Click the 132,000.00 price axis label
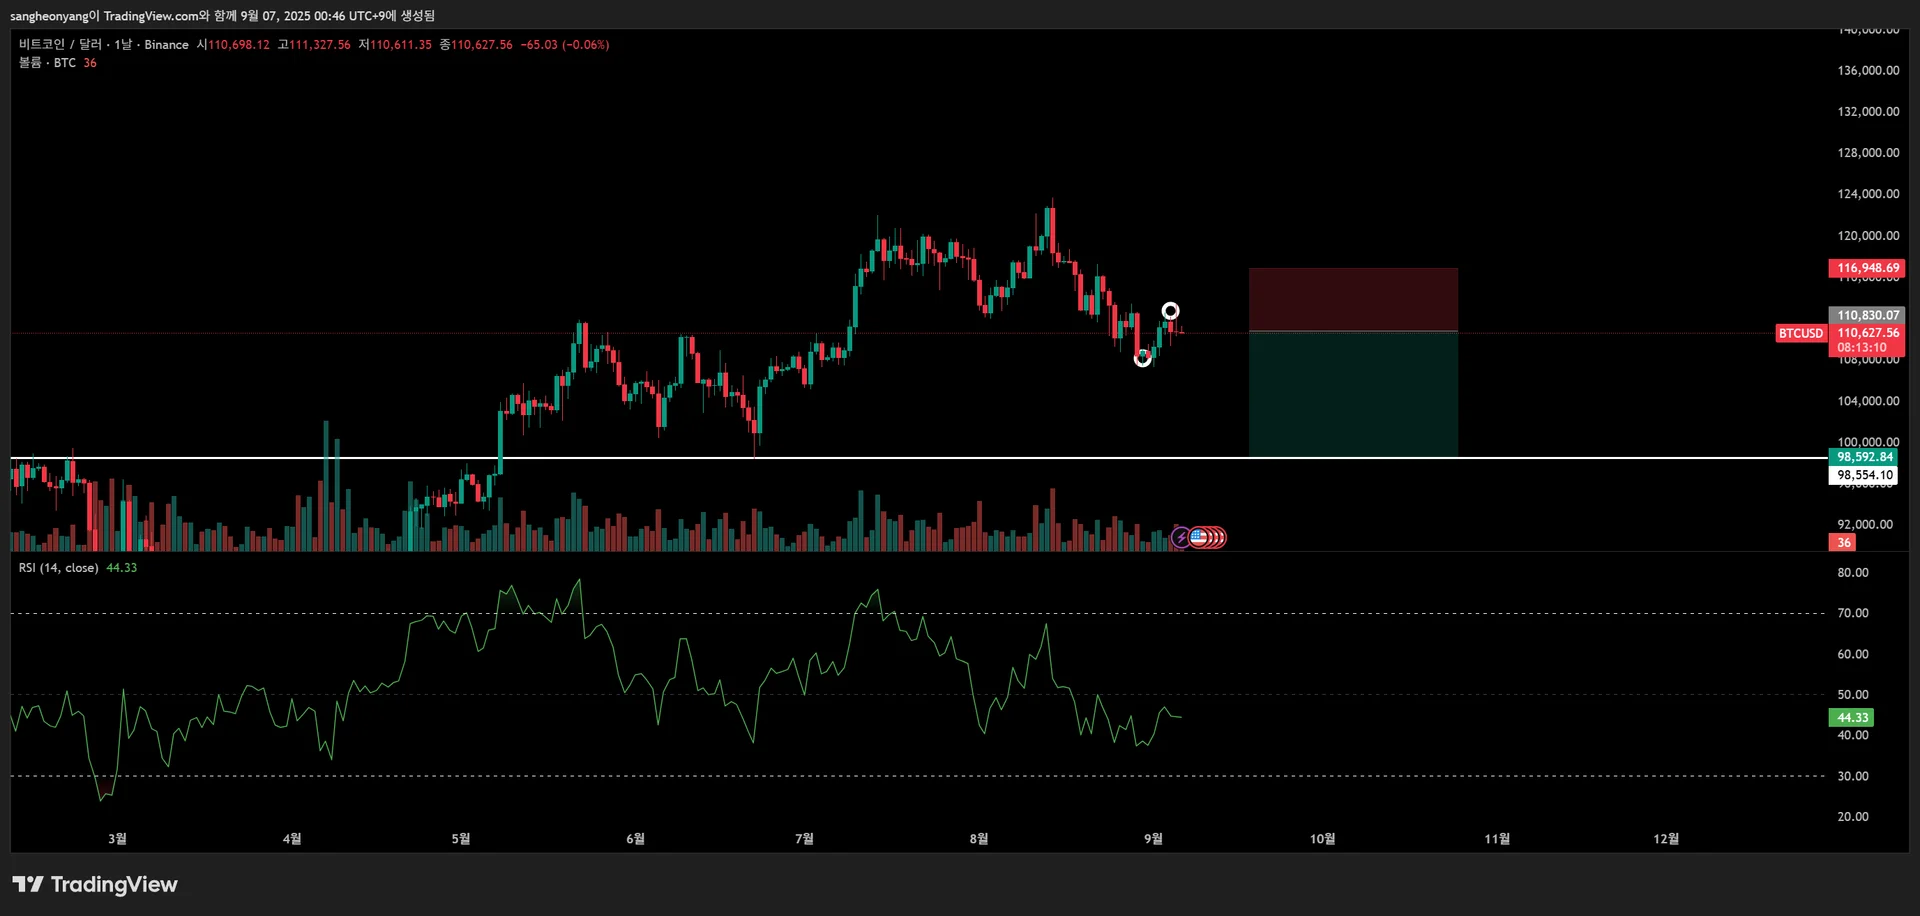The width and height of the screenshot is (1920, 916). point(1868,111)
